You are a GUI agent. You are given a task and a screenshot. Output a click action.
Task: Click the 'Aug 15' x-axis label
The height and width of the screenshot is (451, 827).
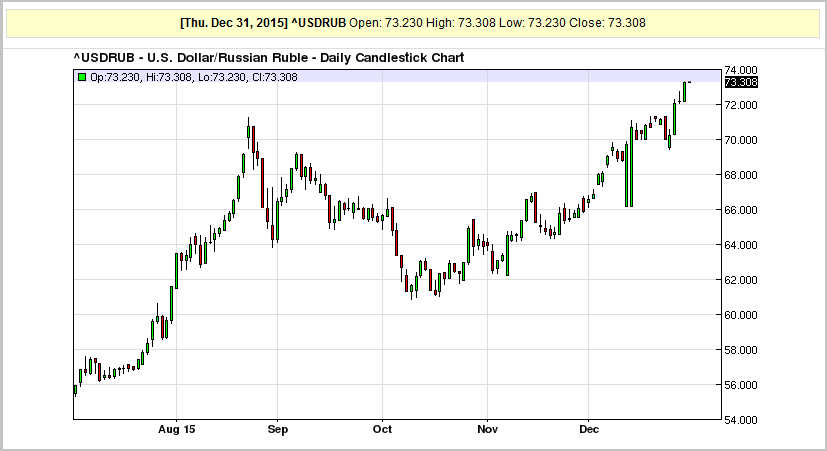pyautogui.click(x=177, y=429)
